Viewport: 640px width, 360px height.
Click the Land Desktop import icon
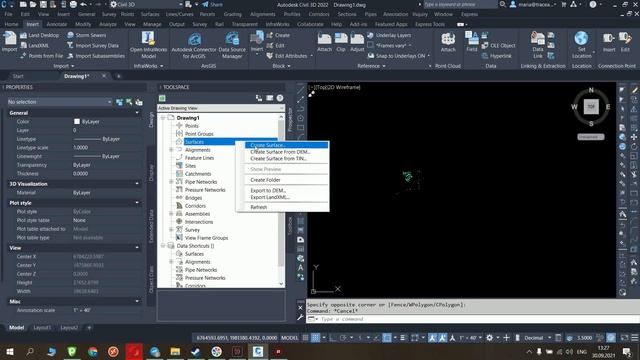click(24, 36)
